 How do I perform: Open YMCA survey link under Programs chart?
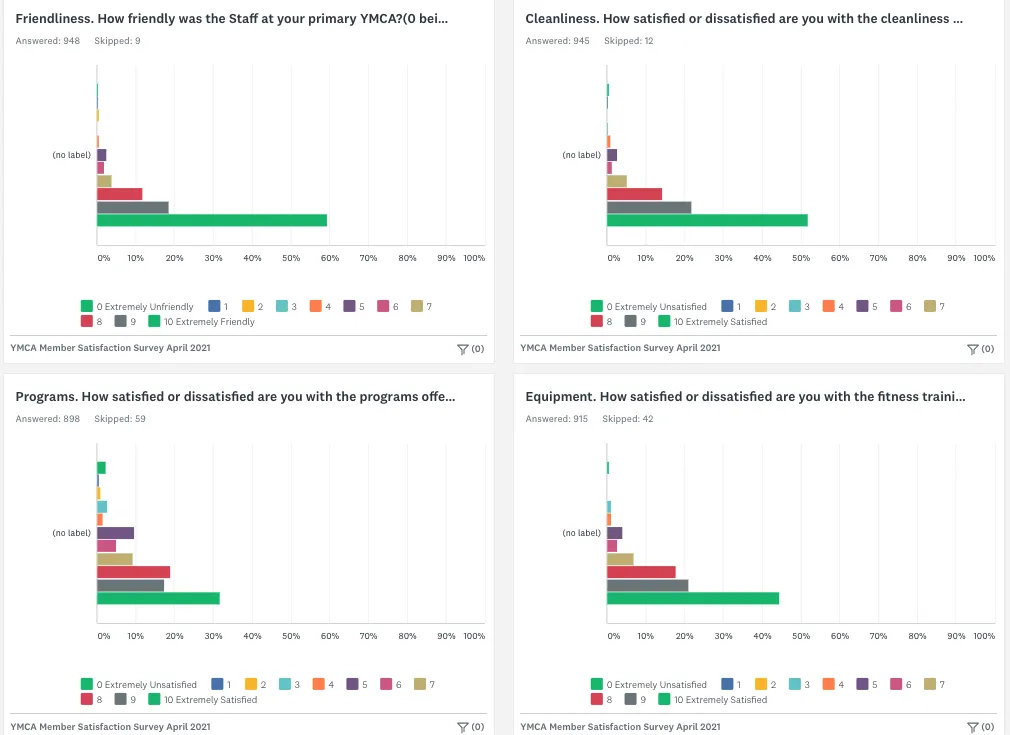(x=110, y=725)
